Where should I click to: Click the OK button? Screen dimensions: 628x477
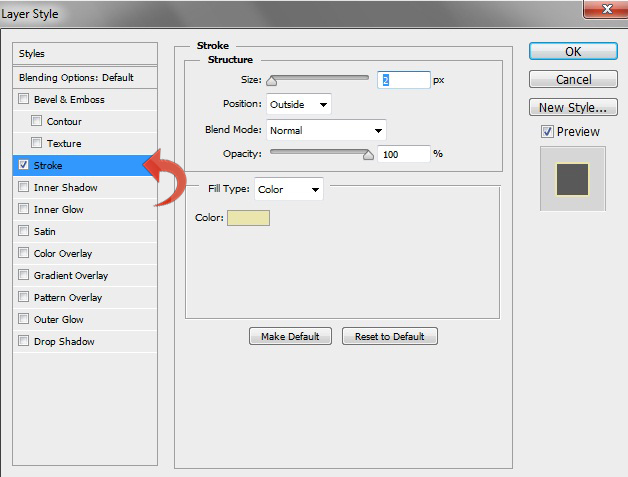(572, 51)
